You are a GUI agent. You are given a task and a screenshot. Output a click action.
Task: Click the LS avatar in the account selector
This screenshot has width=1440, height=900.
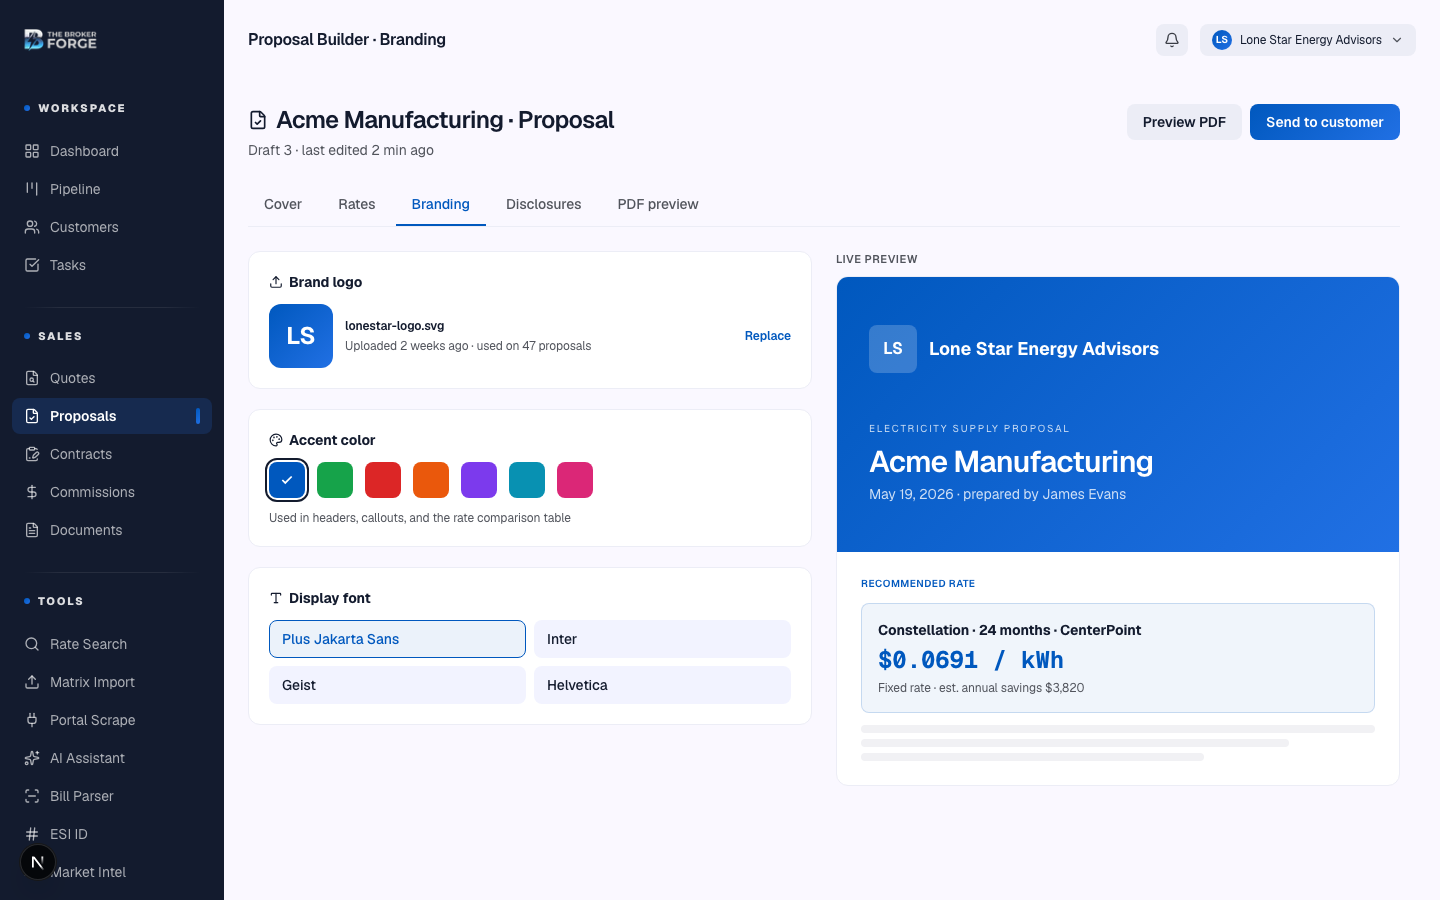click(1222, 40)
